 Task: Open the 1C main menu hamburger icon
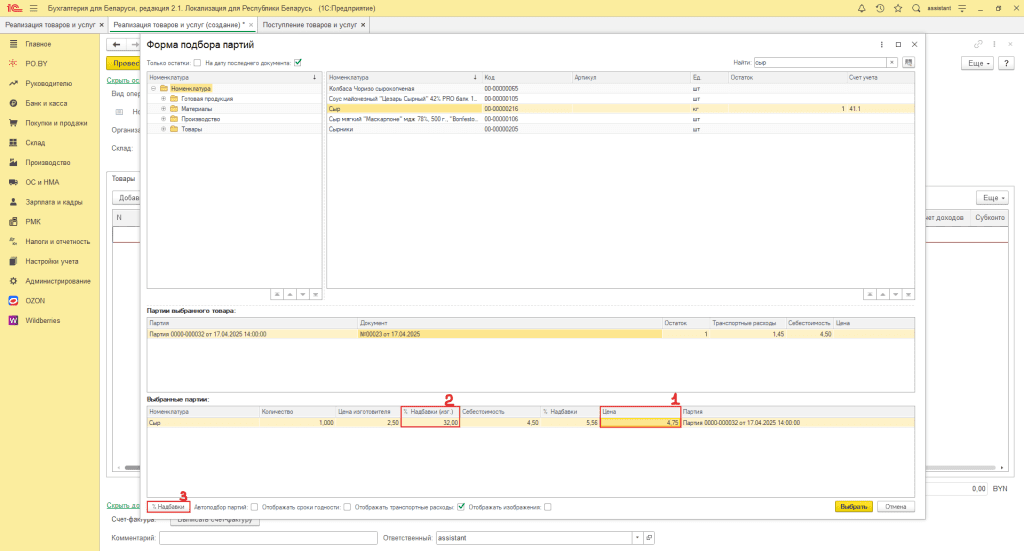pyautogui.click(x=33, y=8)
